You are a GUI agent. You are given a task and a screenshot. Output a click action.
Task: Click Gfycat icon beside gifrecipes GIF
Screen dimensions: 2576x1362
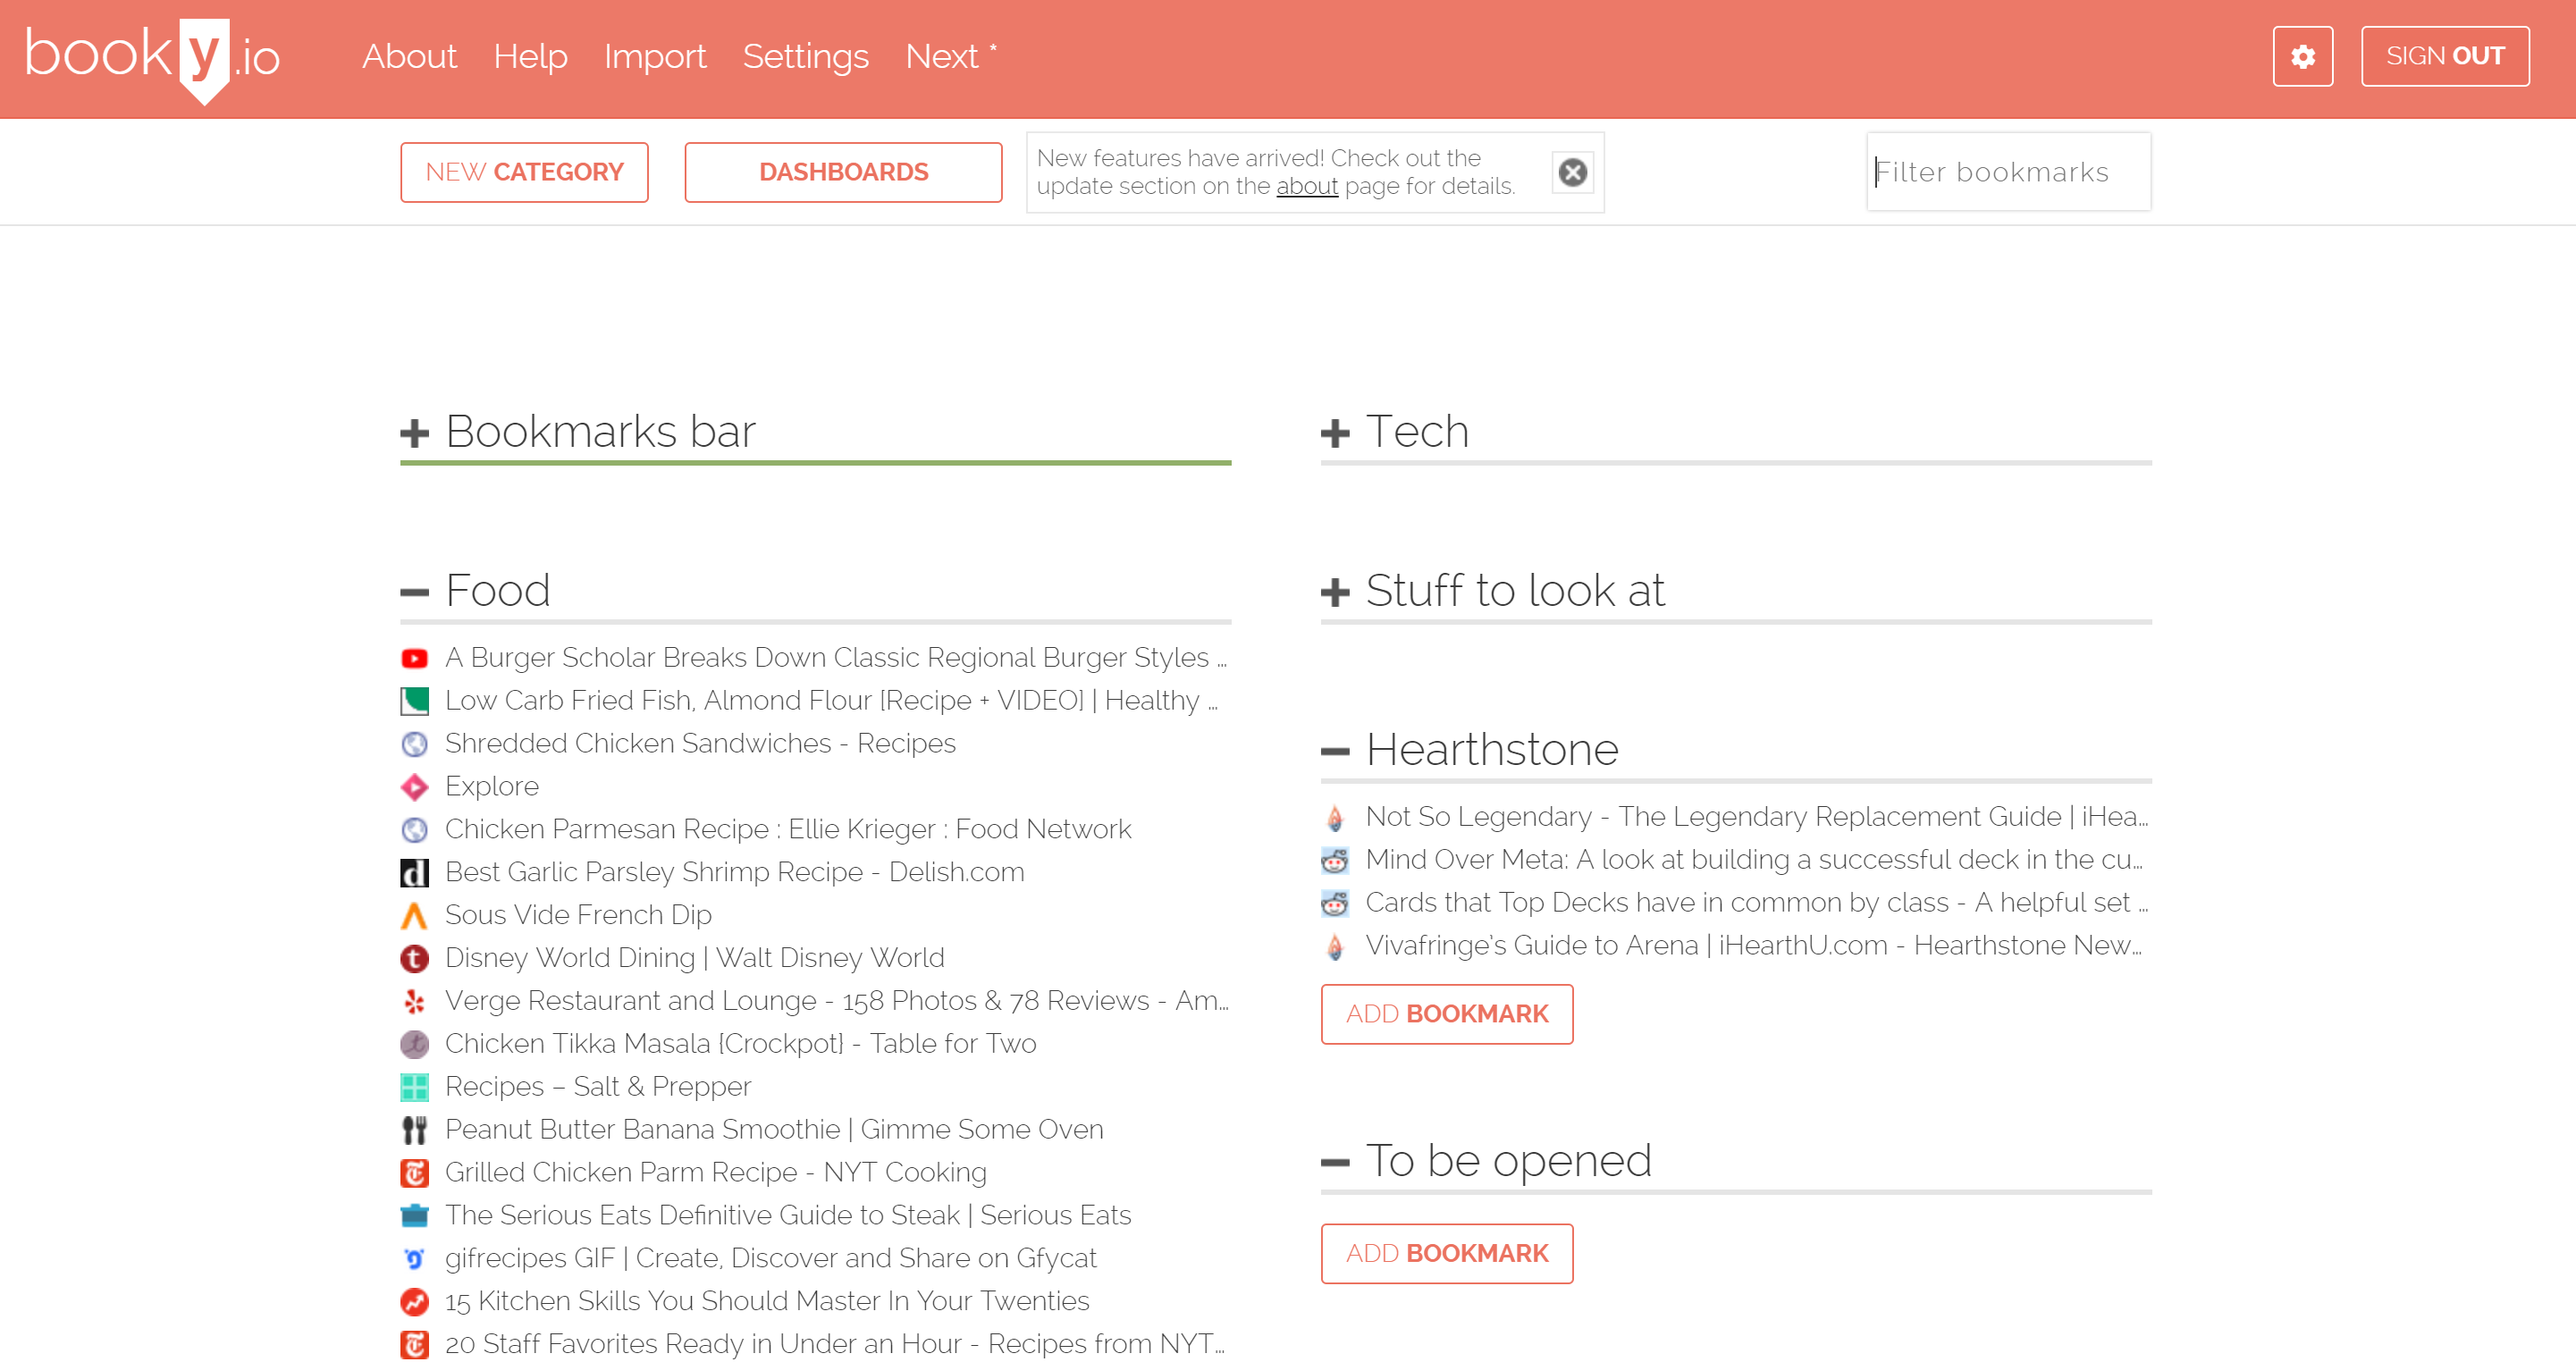click(x=414, y=1259)
